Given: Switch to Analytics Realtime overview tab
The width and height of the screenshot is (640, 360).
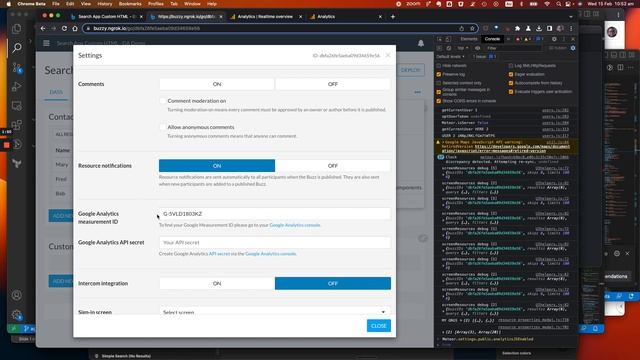Looking at the screenshot, I should 266,17.
